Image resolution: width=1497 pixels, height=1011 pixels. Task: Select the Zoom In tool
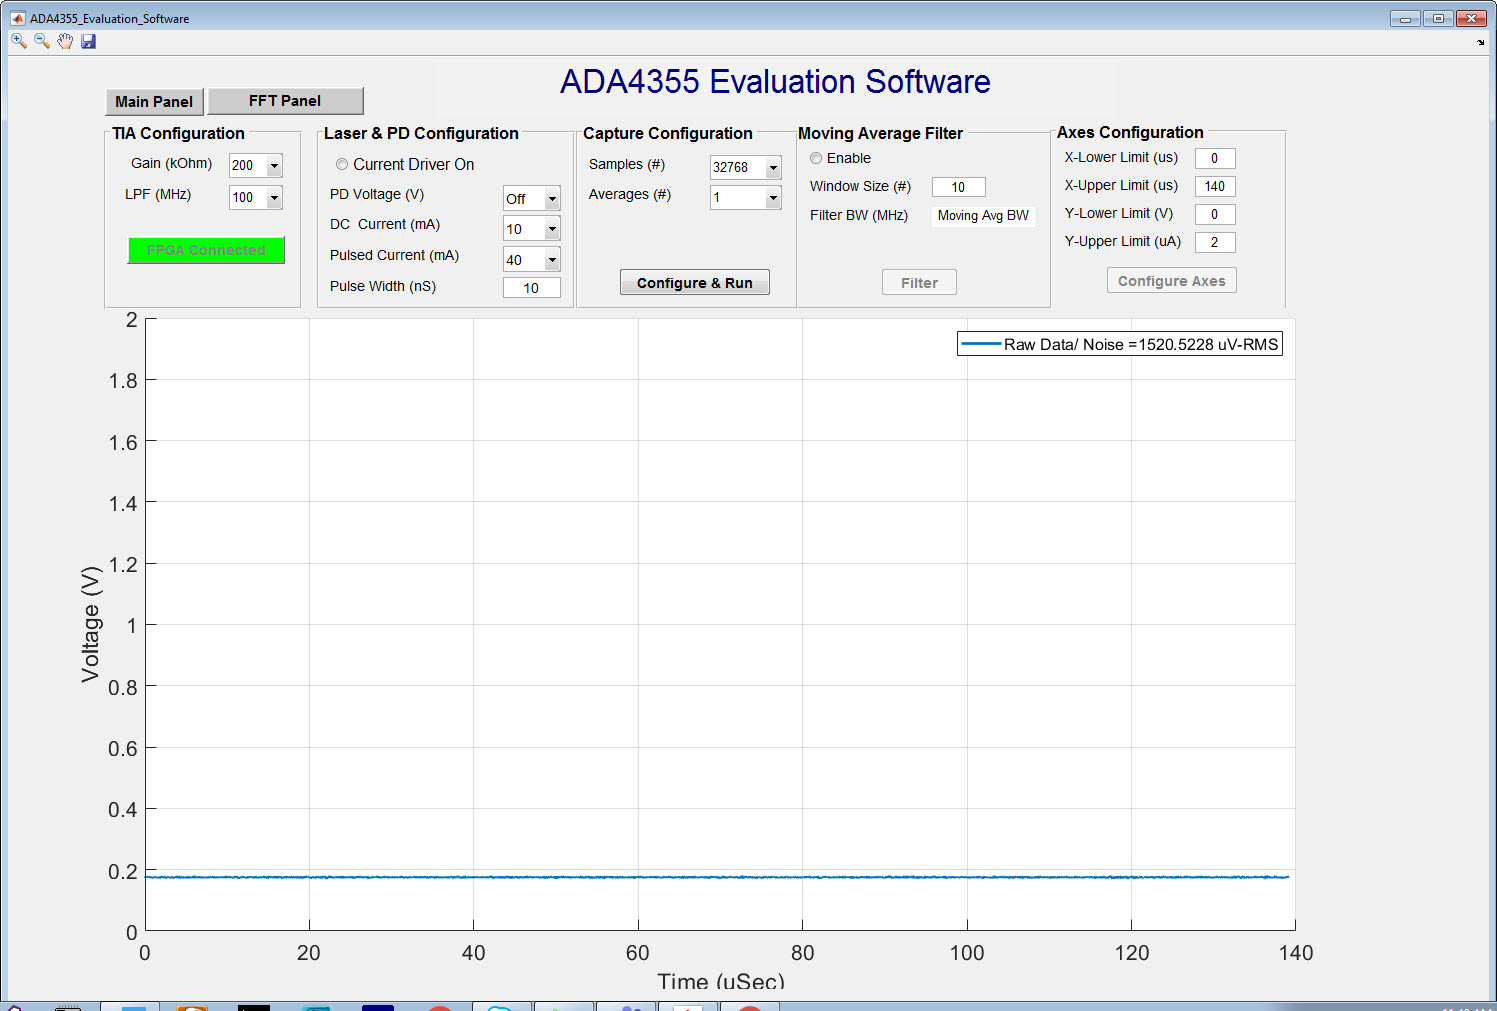point(17,41)
